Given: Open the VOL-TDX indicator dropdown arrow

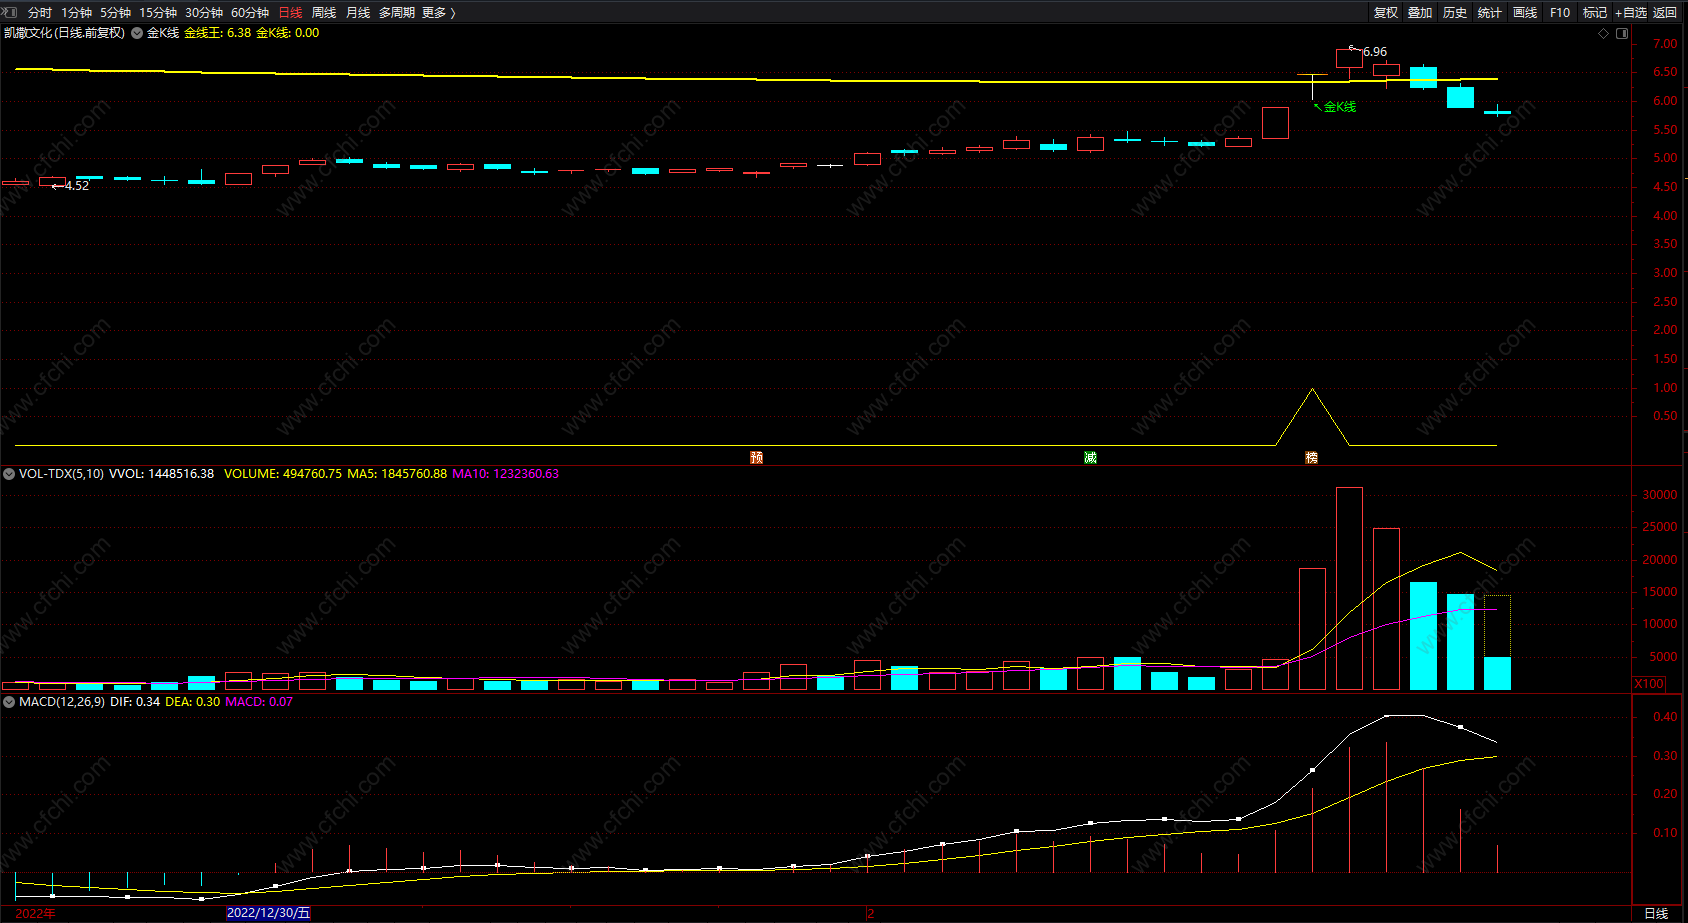Looking at the screenshot, I should 9,474.
